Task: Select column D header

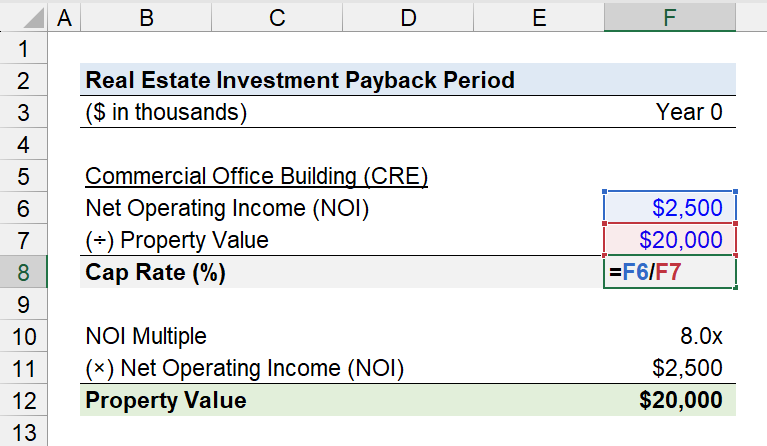Action: click(x=408, y=18)
